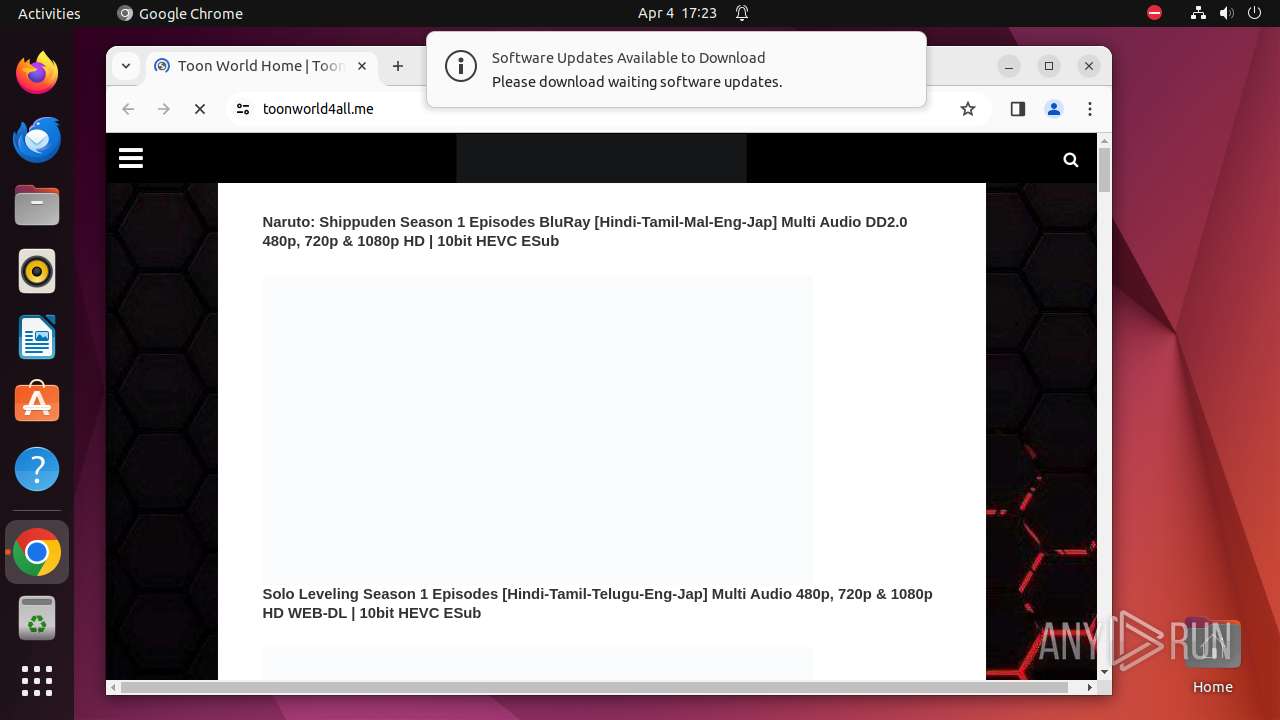The width and height of the screenshot is (1280, 720).
Task: Launch Thunderbird Mail from the dock
Action: 37,139
